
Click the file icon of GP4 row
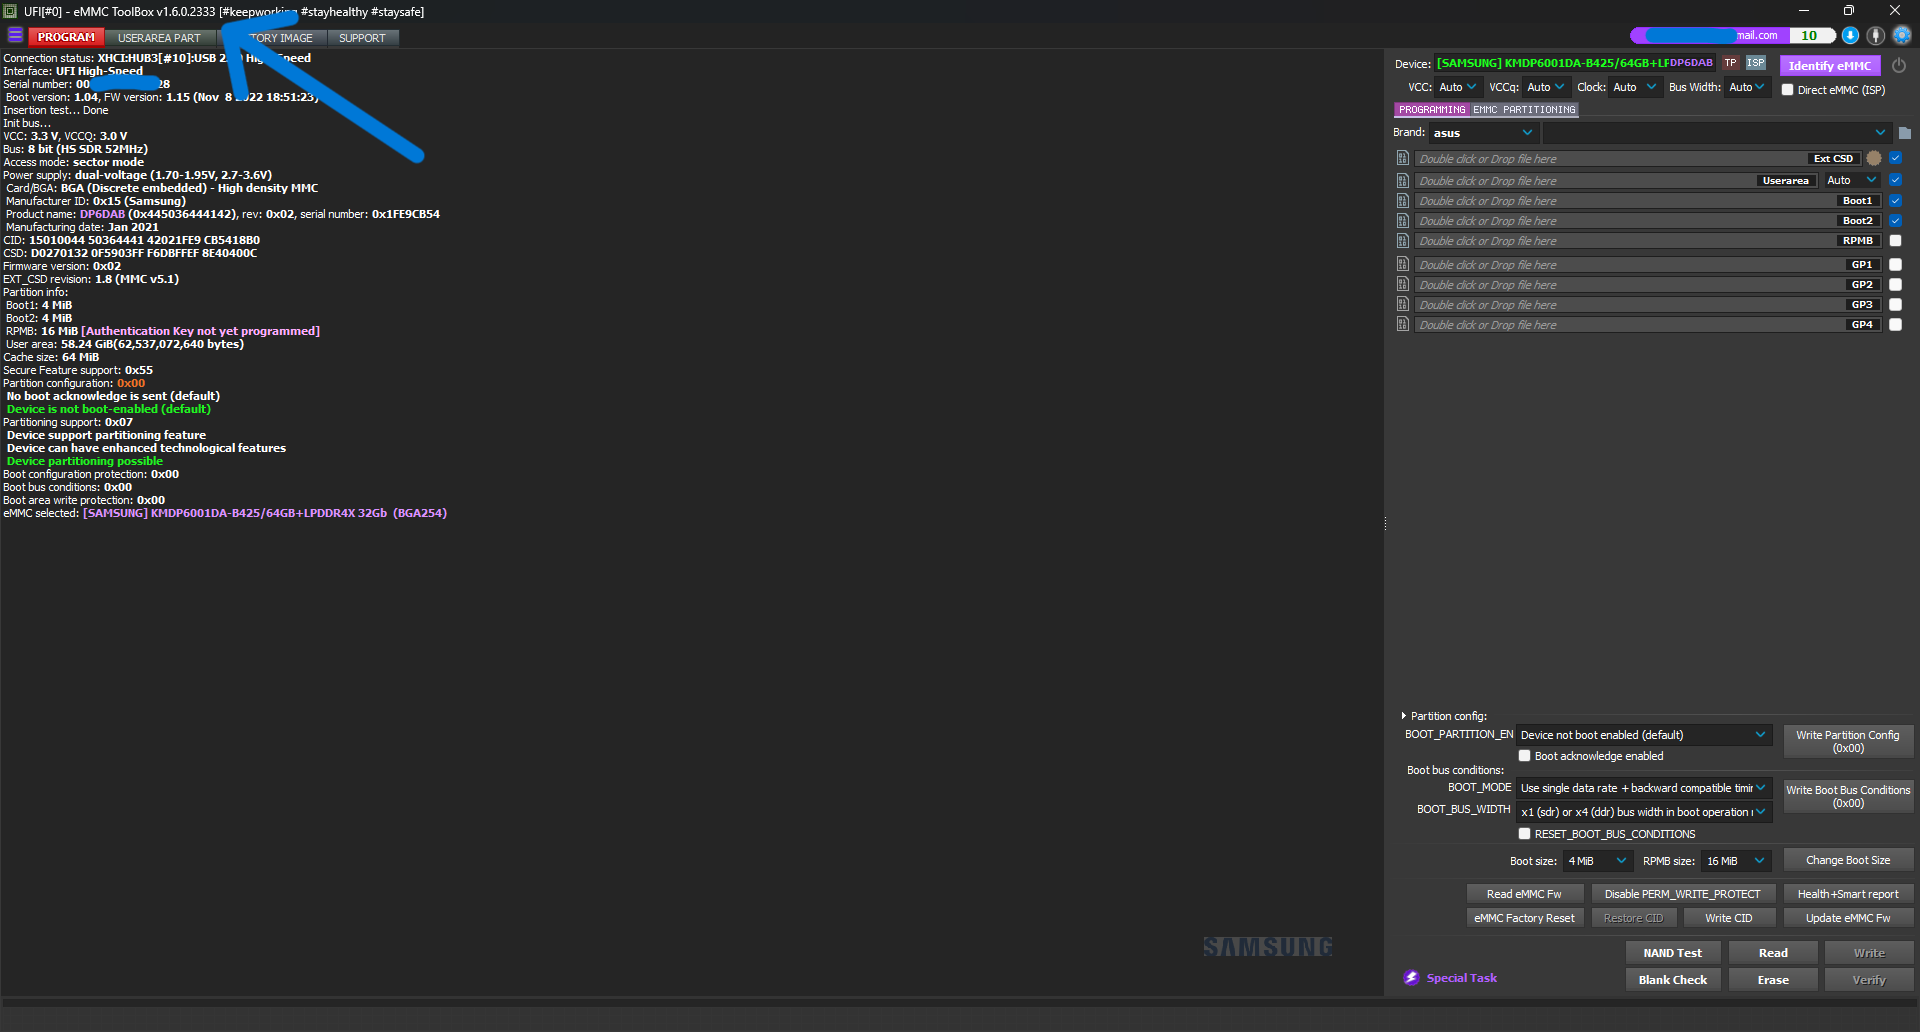tap(1403, 324)
